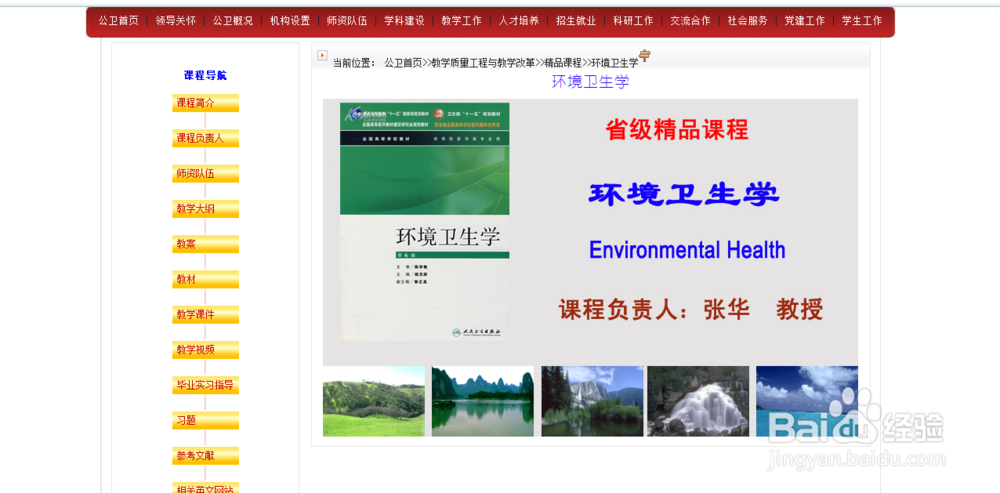Open the 教学工作 menu item

[462, 21]
